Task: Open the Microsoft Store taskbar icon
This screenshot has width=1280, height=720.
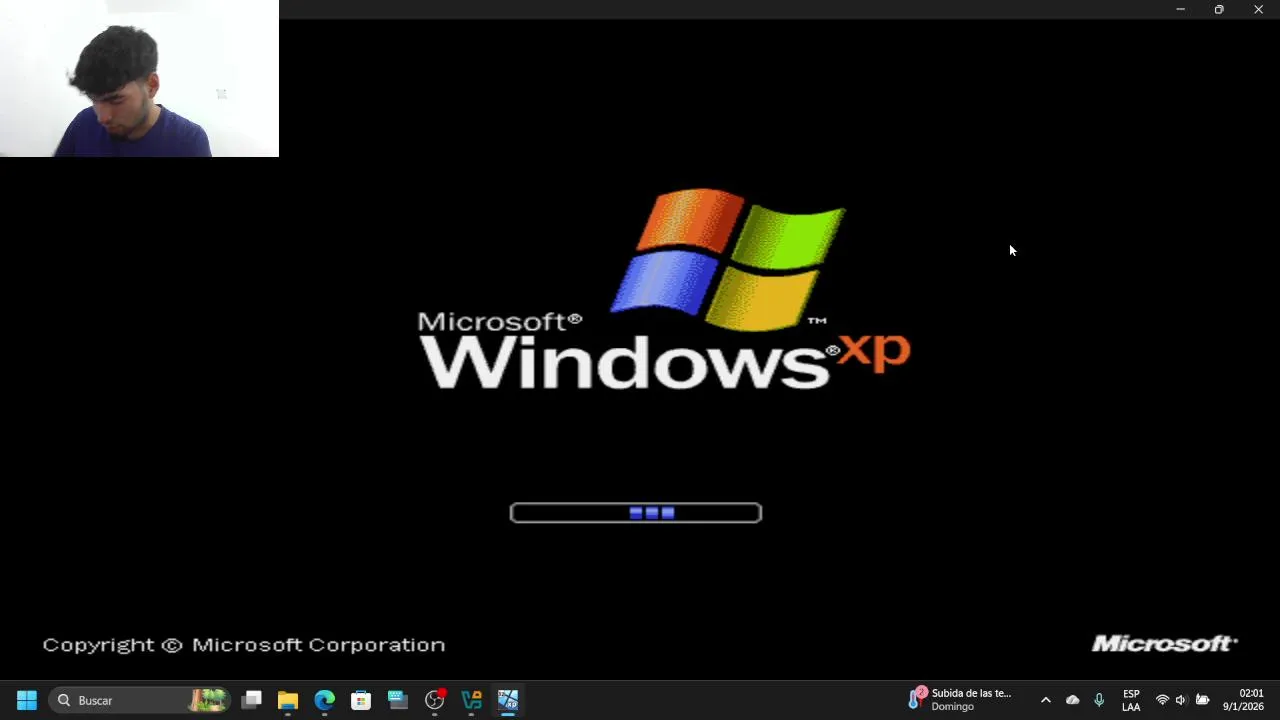Action: click(361, 700)
